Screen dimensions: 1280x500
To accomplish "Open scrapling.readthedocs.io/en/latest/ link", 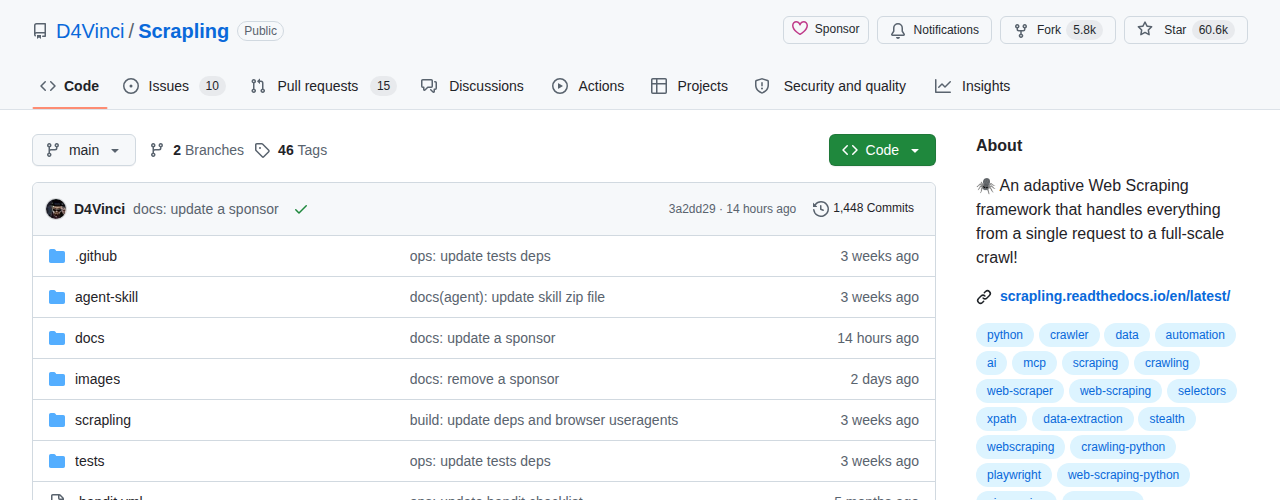I will click(x=1115, y=296).
